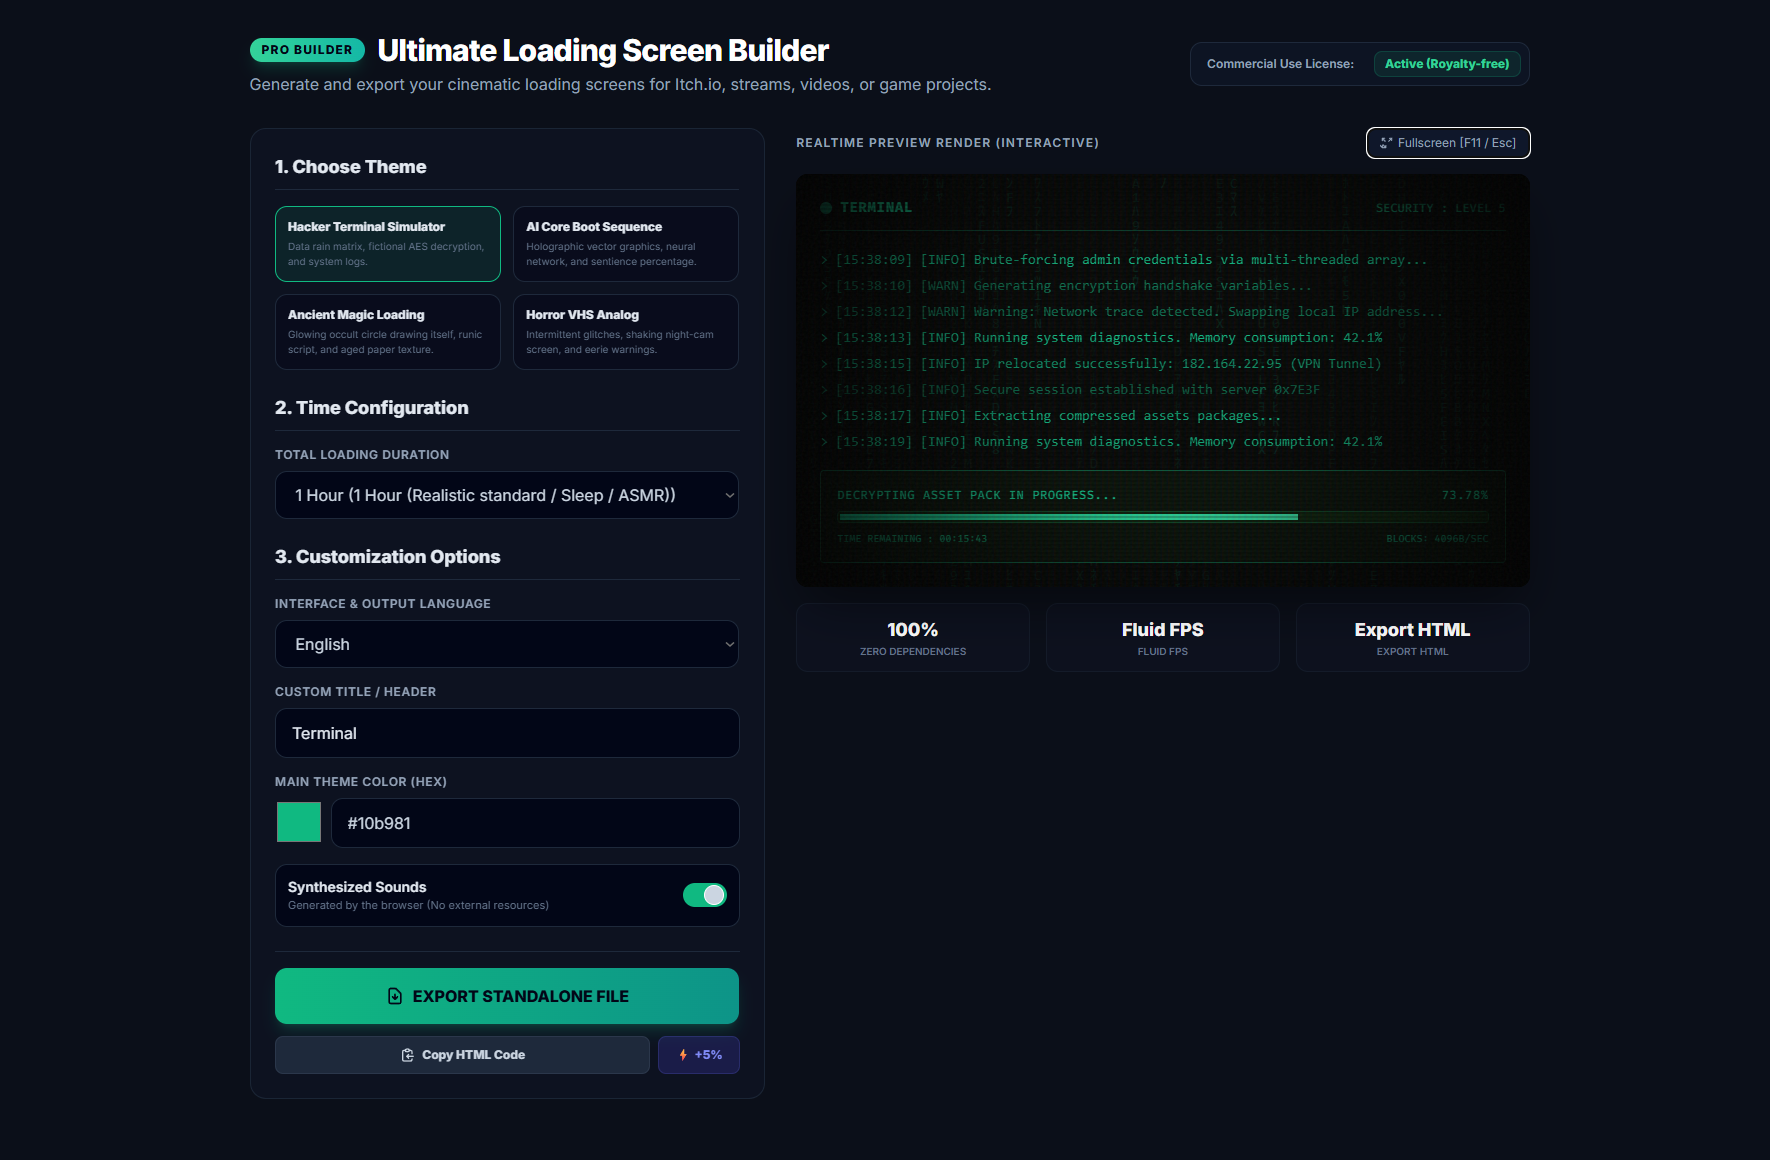
Task: Select the Horror VHS Analog theme
Action: 626,332
